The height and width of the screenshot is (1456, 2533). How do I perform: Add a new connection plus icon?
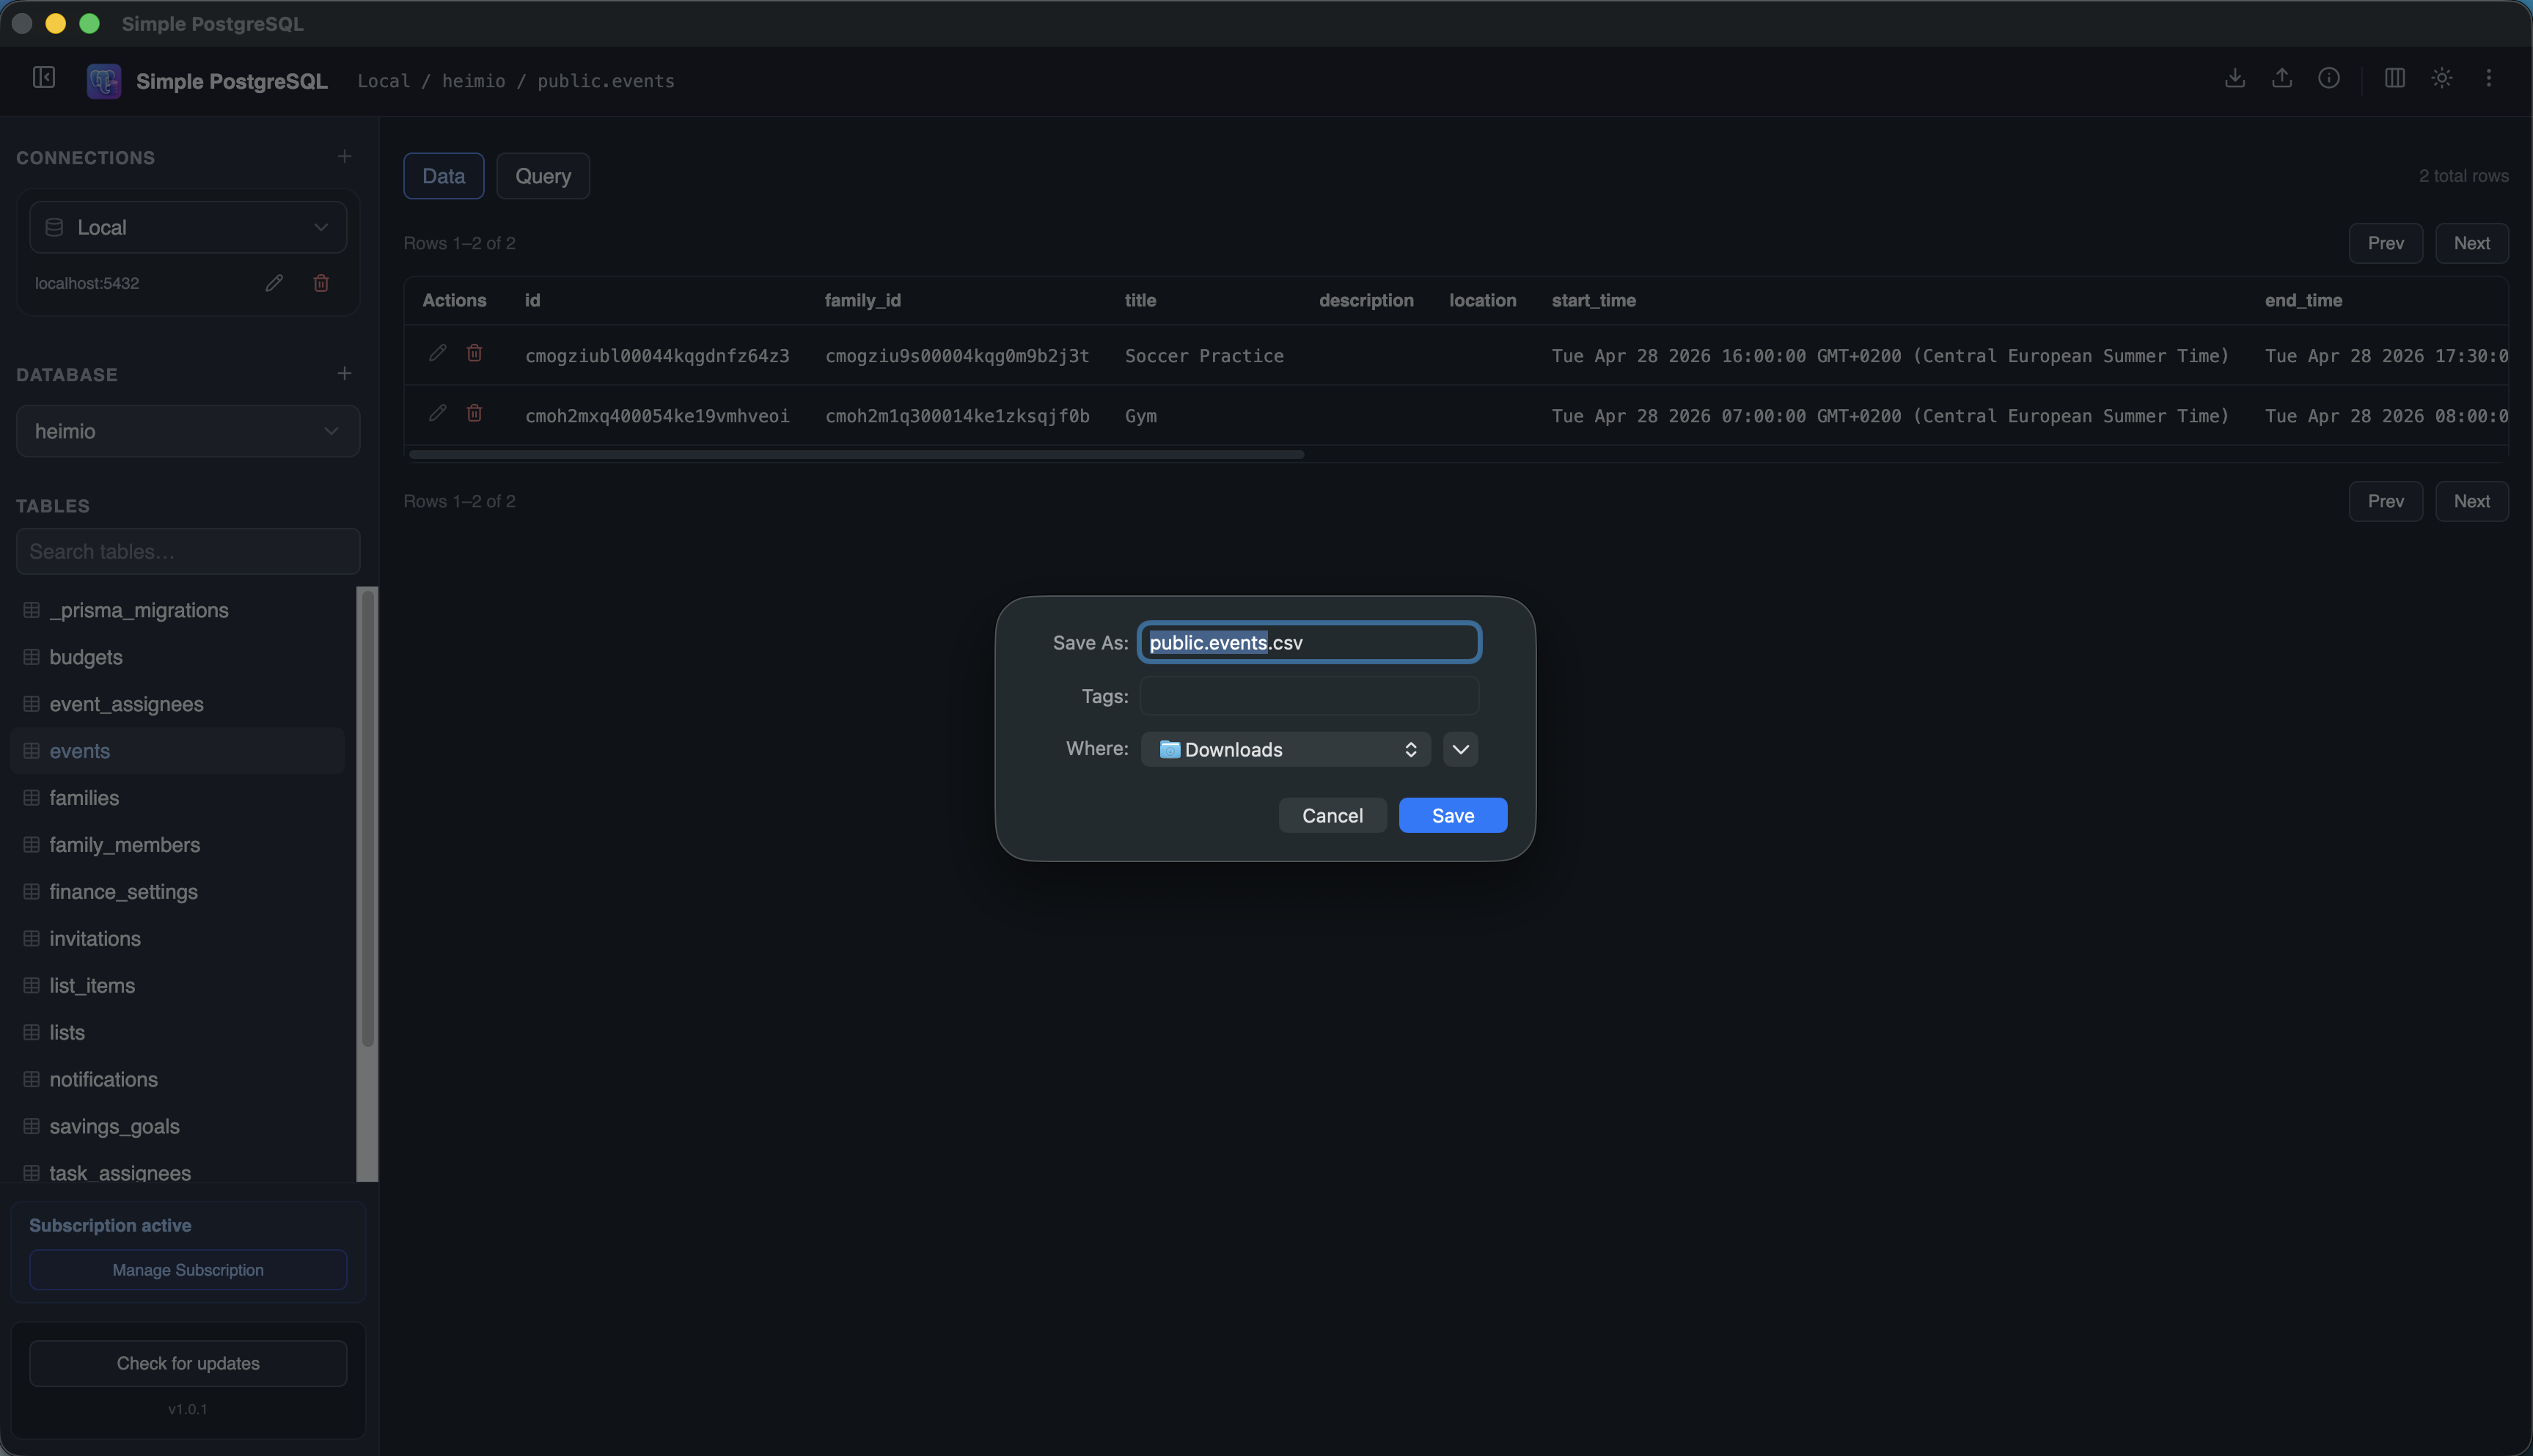tap(344, 156)
